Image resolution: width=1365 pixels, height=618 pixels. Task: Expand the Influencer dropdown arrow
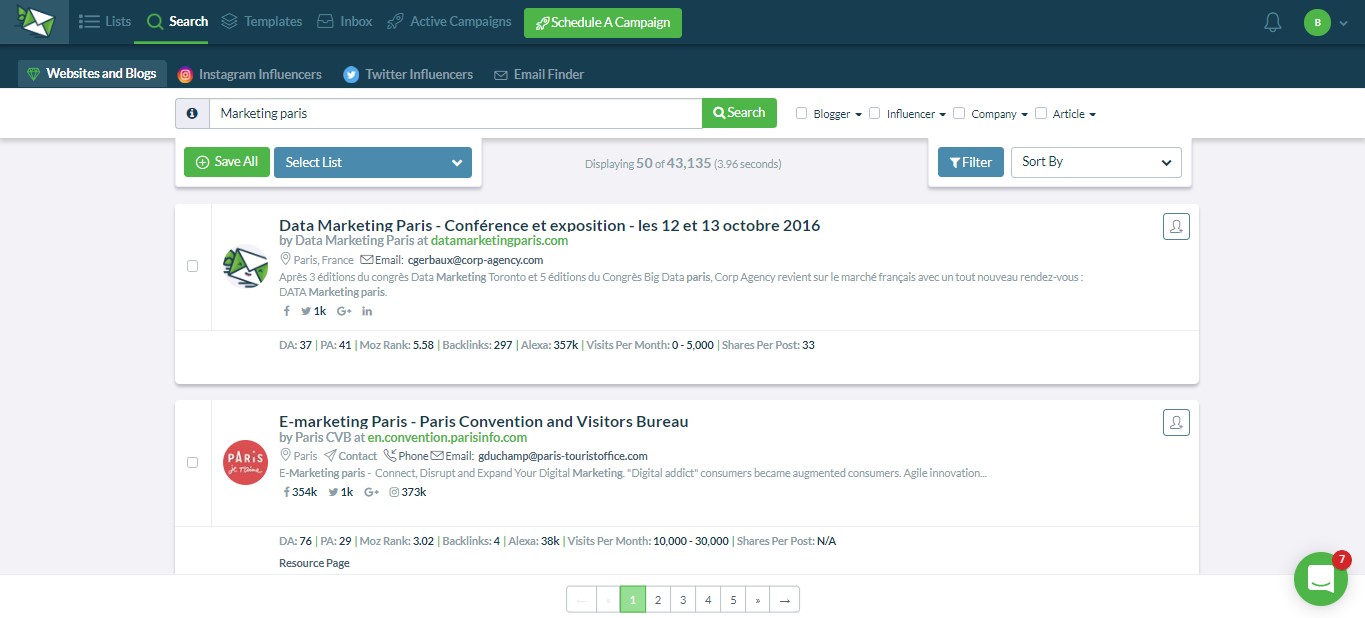coord(942,115)
